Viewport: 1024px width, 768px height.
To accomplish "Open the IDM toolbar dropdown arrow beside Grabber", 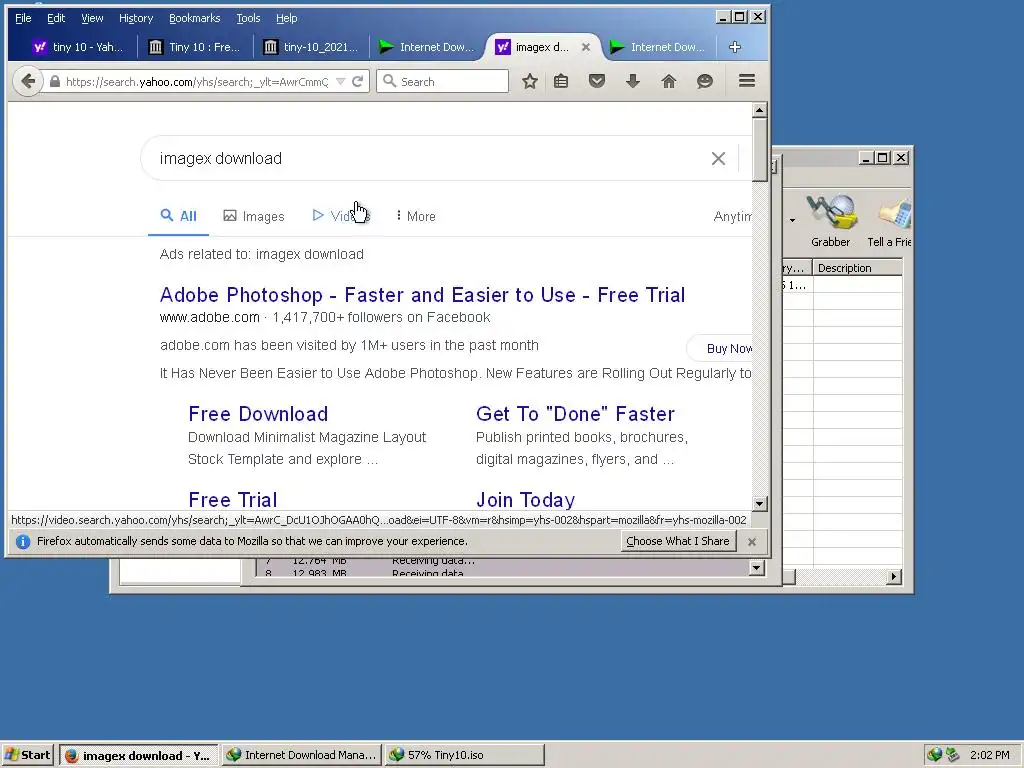I will (x=792, y=220).
